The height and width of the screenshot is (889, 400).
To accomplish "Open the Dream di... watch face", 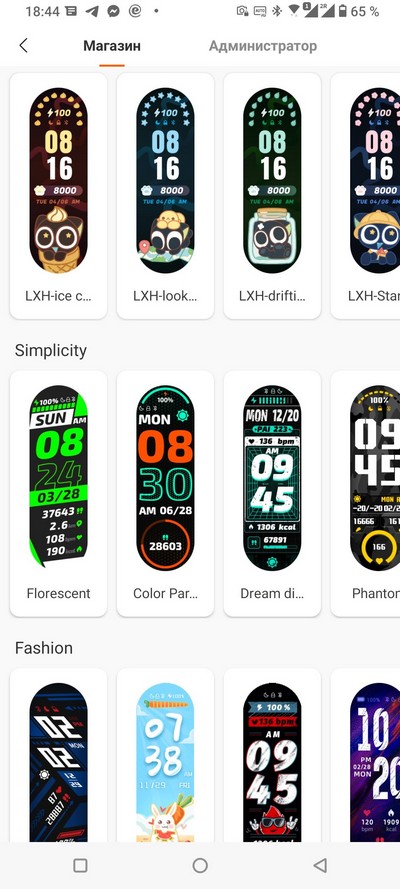I will pyautogui.click(x=273, y=493).
